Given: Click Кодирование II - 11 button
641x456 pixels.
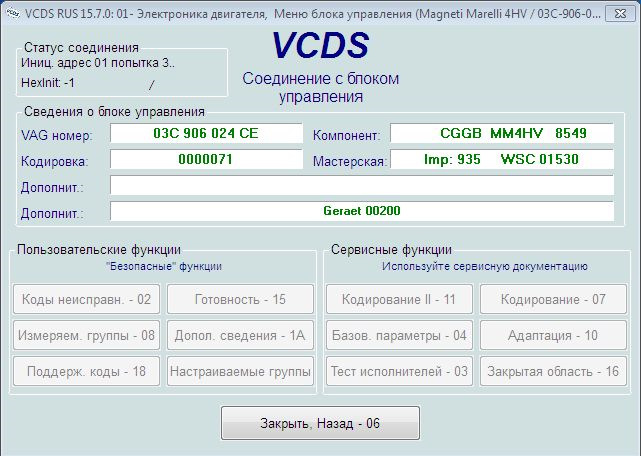Looking at the screenshot, I should [399, 299].
